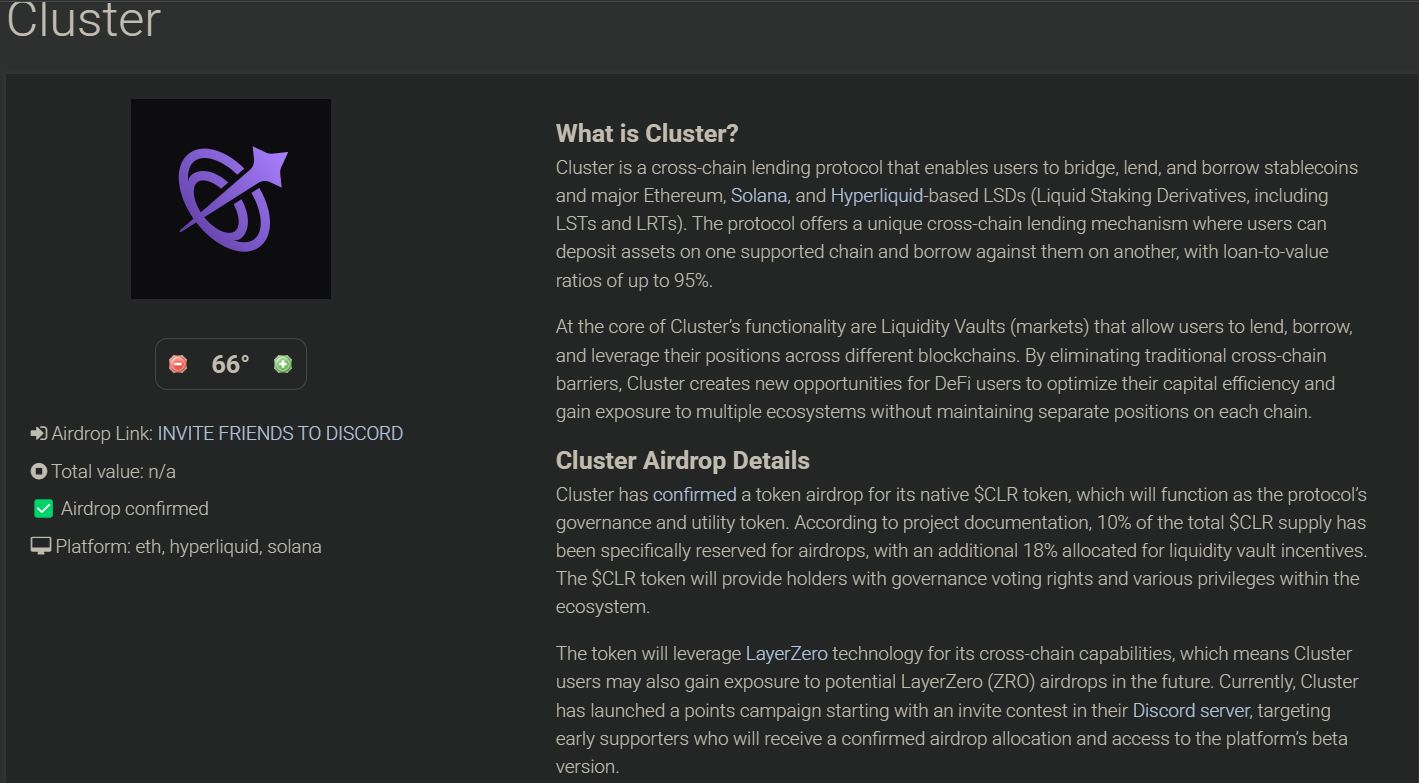Click the Platform monitor icon

41,547
